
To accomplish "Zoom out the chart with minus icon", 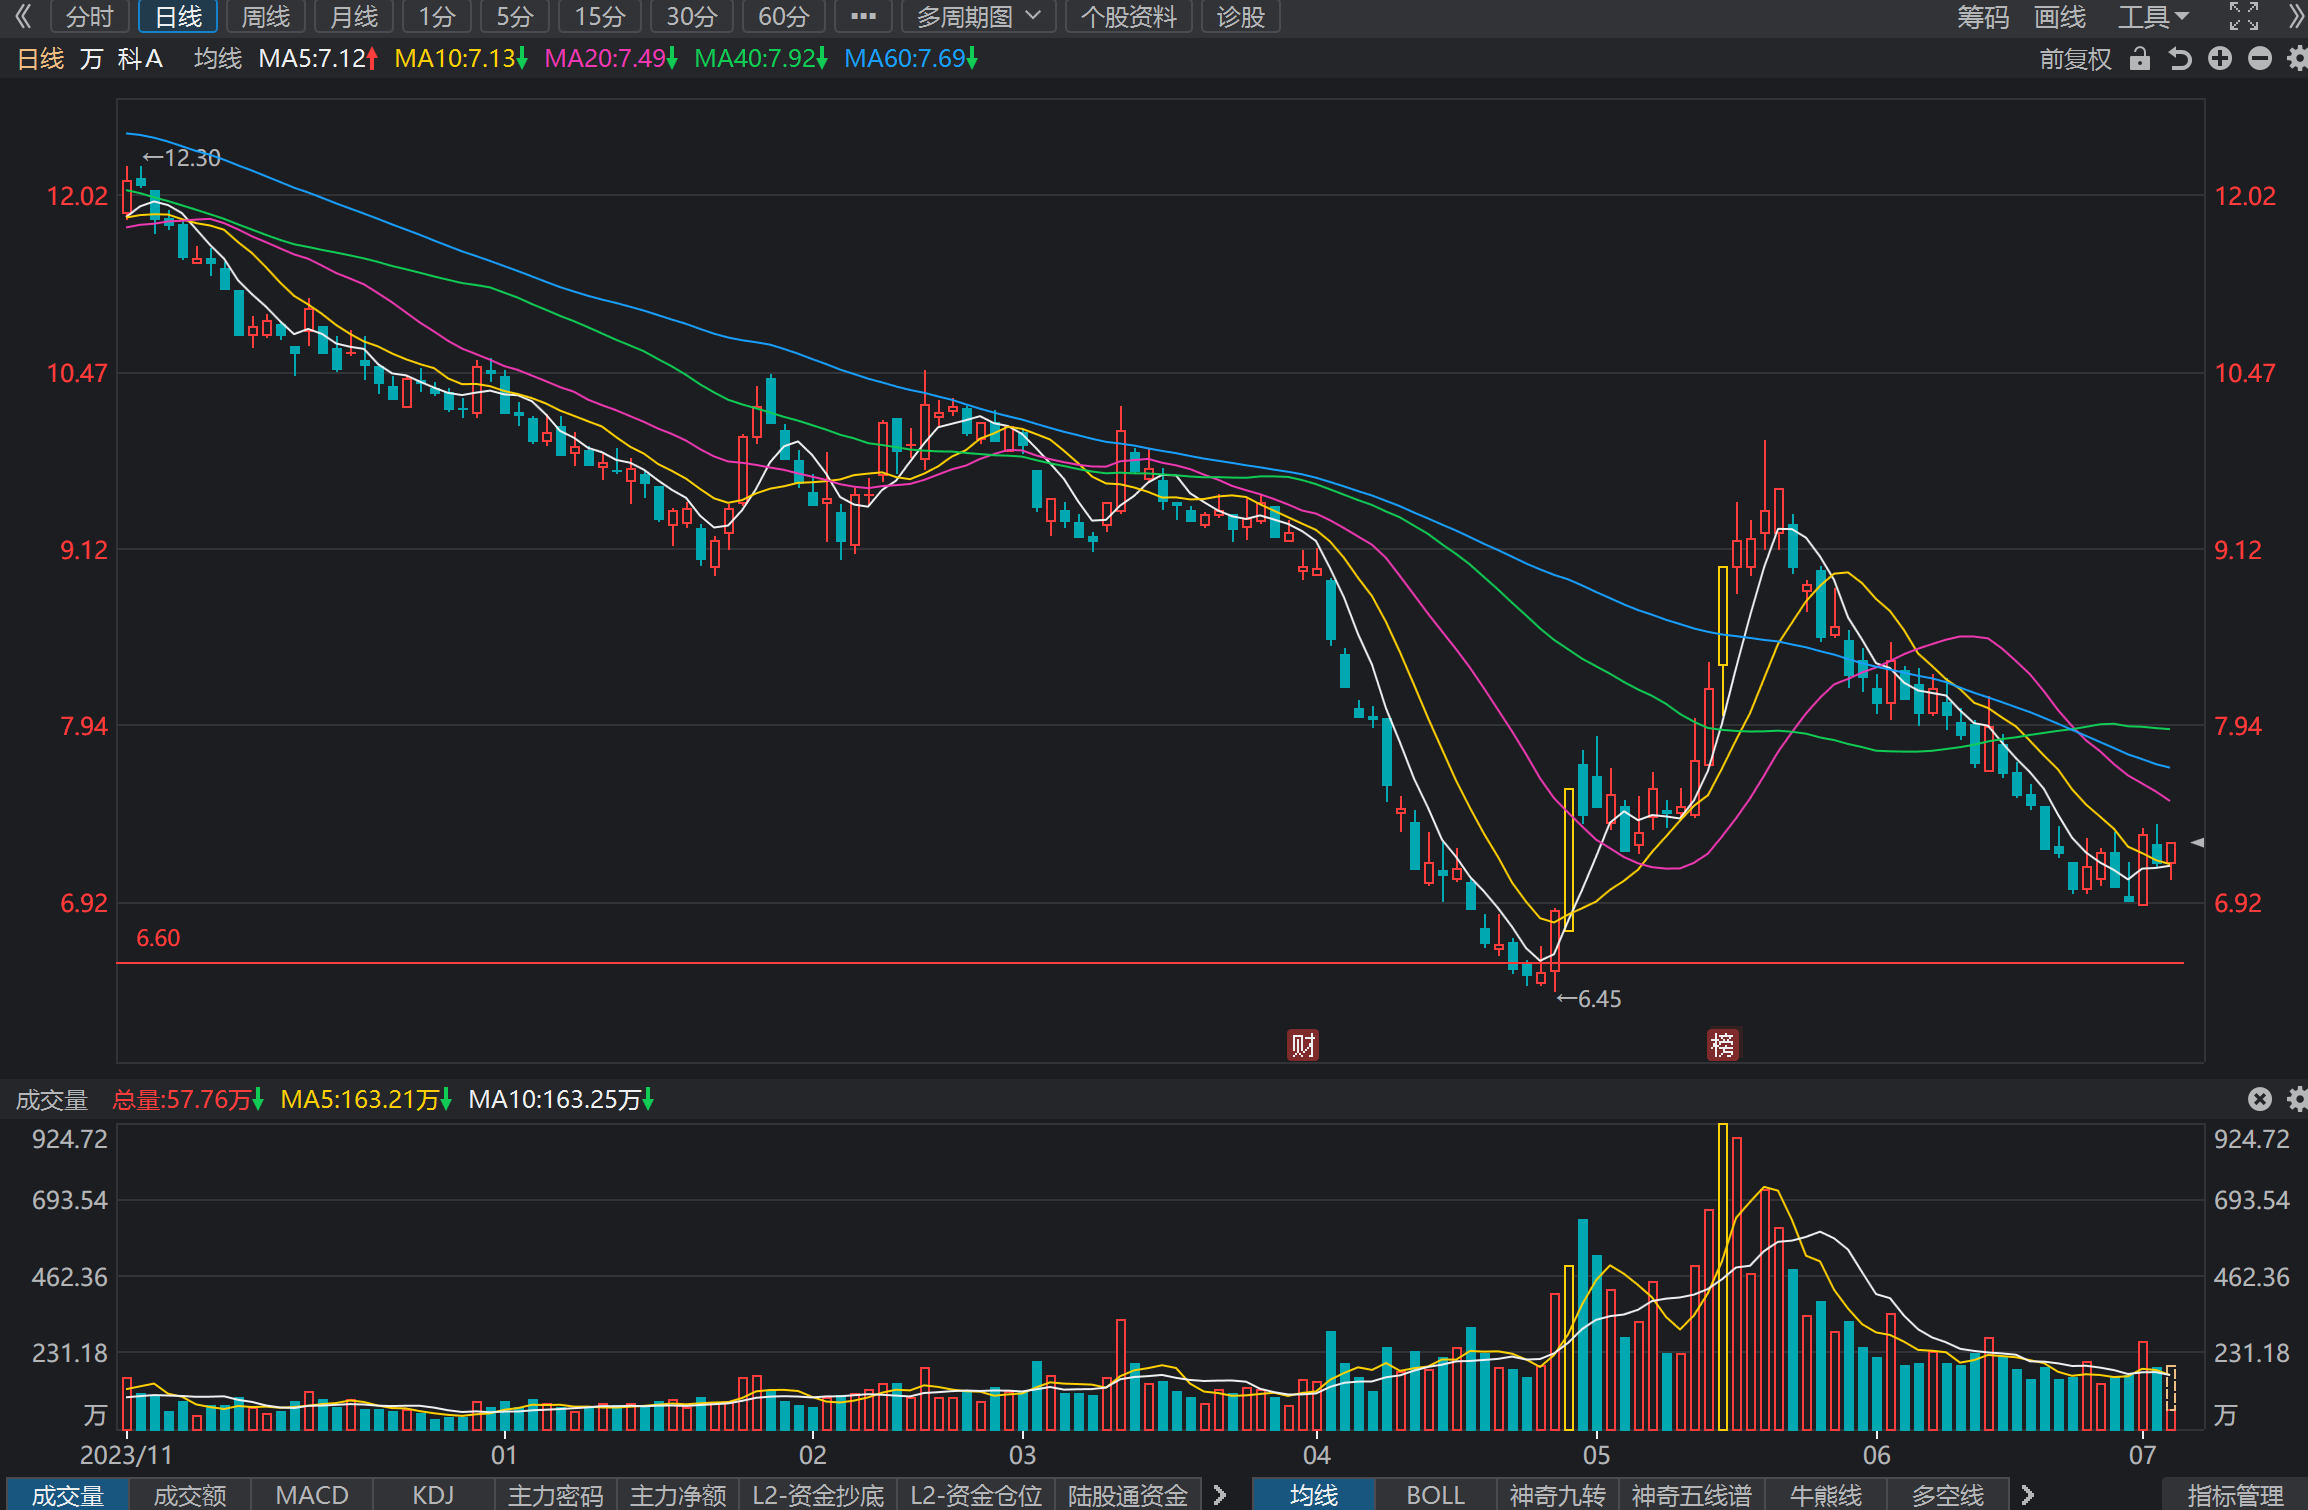I will pos(2260,59).
